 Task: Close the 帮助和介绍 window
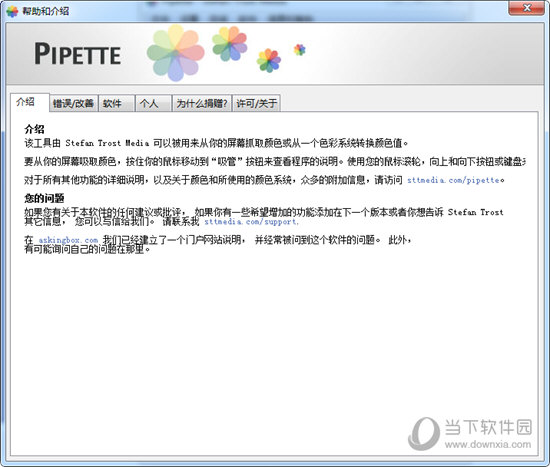point(527,8)
